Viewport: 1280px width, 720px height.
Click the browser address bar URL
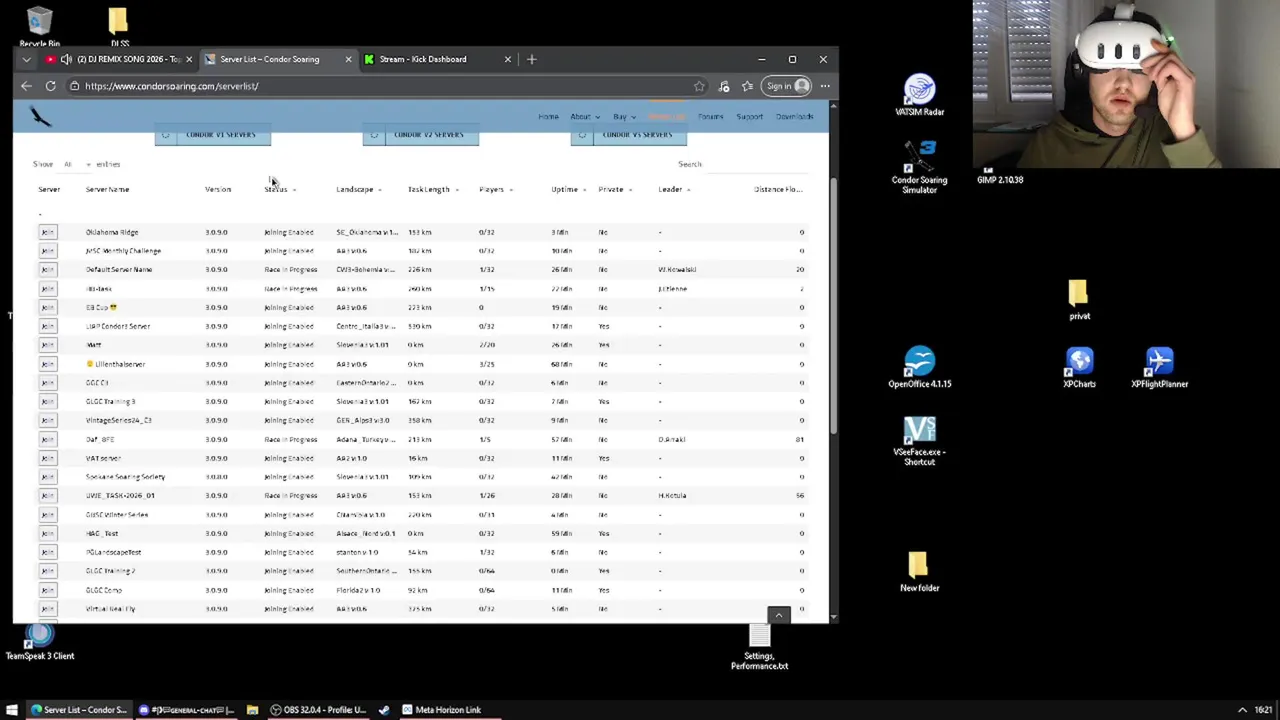coord(172,86)
